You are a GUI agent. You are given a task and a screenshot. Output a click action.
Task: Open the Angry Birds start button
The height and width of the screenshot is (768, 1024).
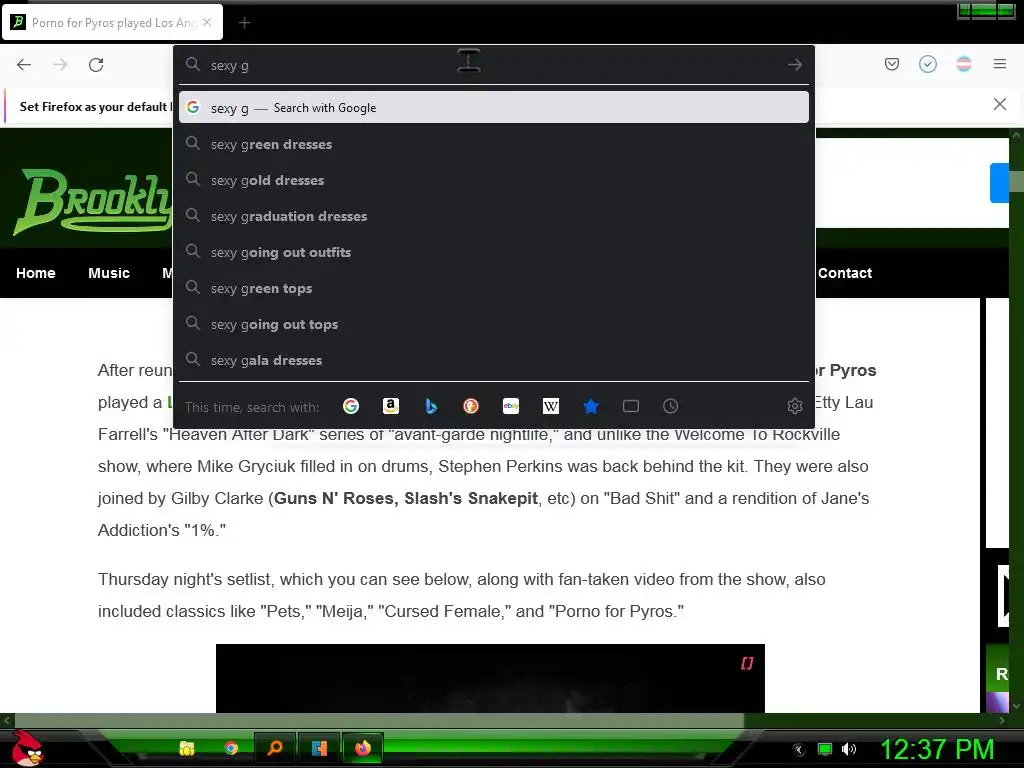[x=27, y=748]
